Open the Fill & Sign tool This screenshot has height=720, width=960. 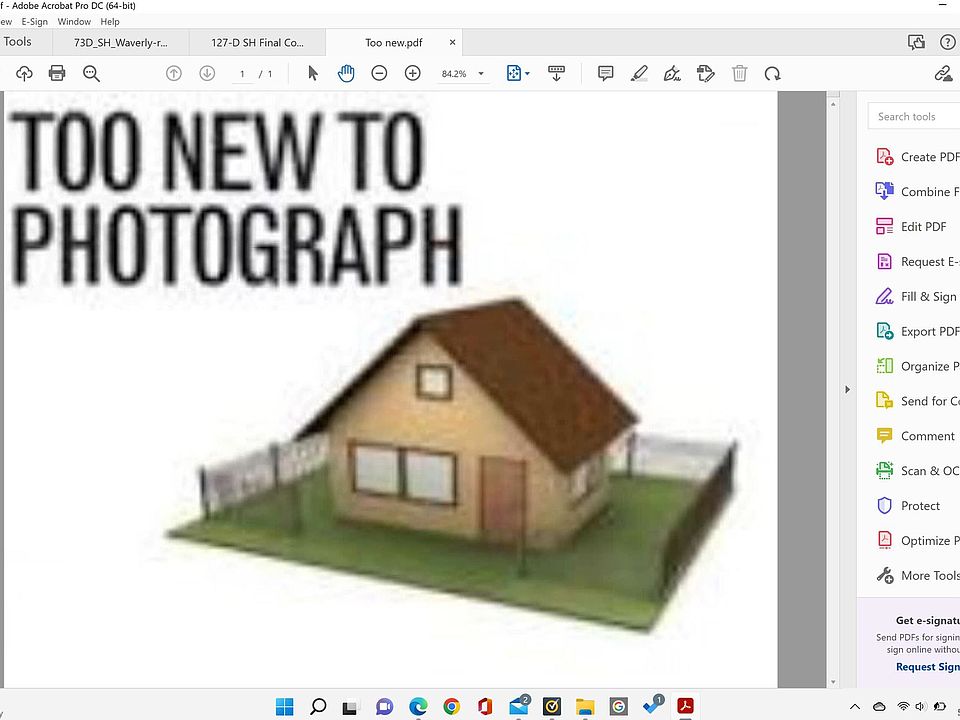(916, 296)
